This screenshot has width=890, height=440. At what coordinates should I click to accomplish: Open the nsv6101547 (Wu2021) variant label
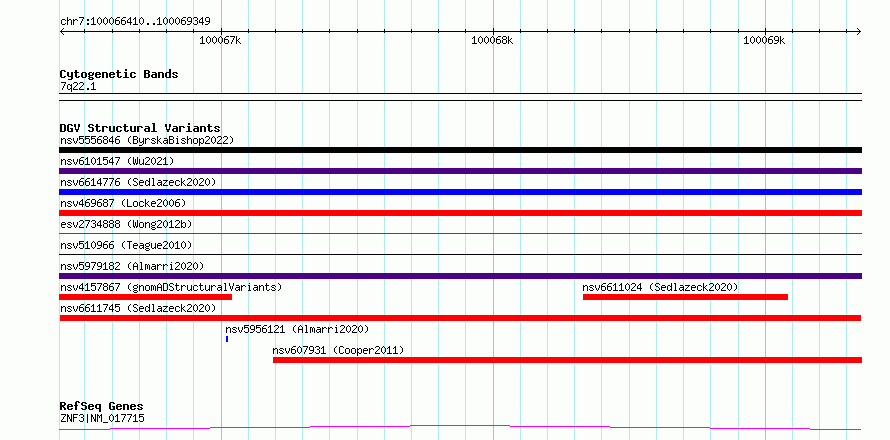tap(117, 161)
